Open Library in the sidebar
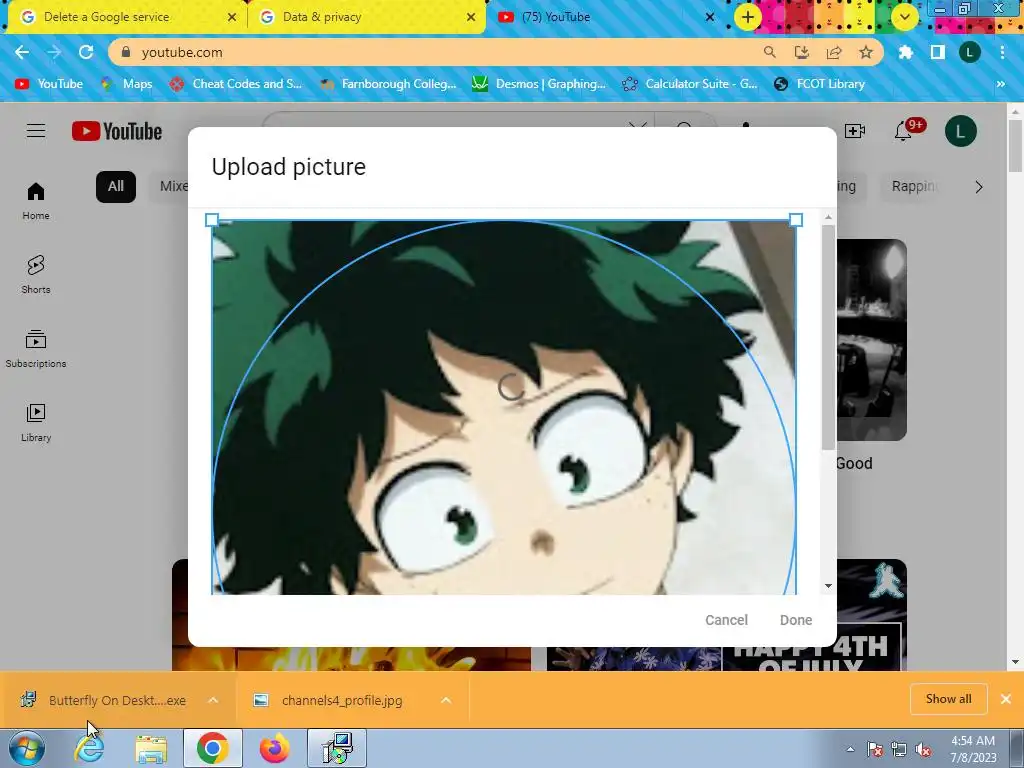The height and width of the screenshot is (768, 1024). pos(36,423)
